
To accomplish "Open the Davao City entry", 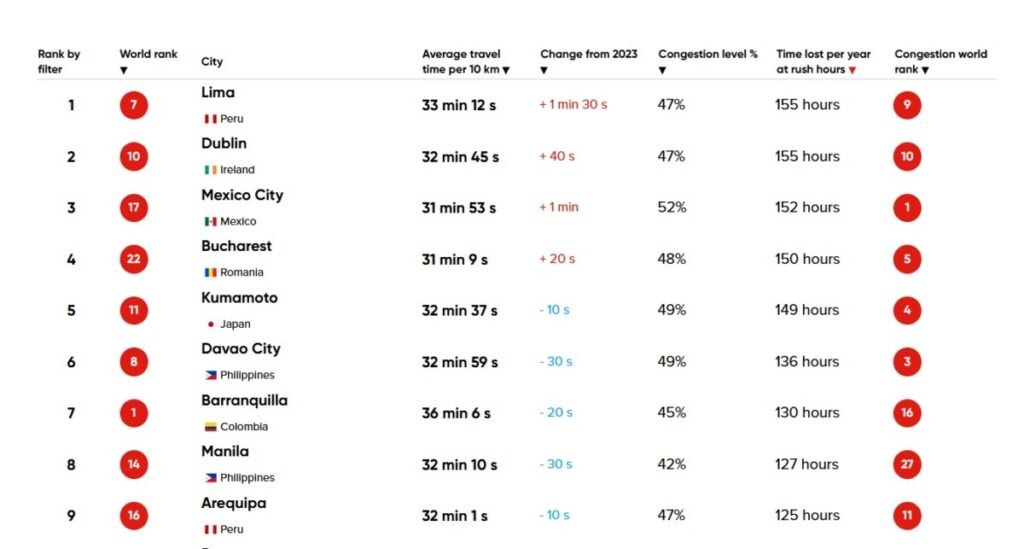I will (240, 349).
